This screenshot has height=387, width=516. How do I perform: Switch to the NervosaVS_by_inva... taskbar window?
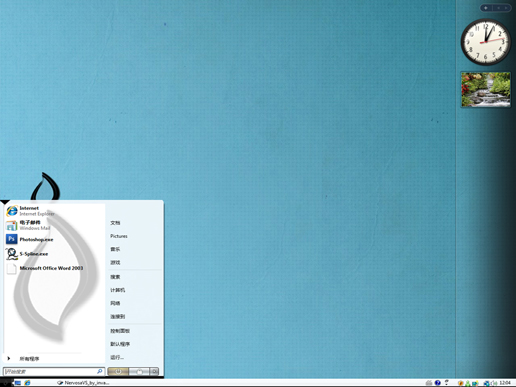tap(83, 383)
